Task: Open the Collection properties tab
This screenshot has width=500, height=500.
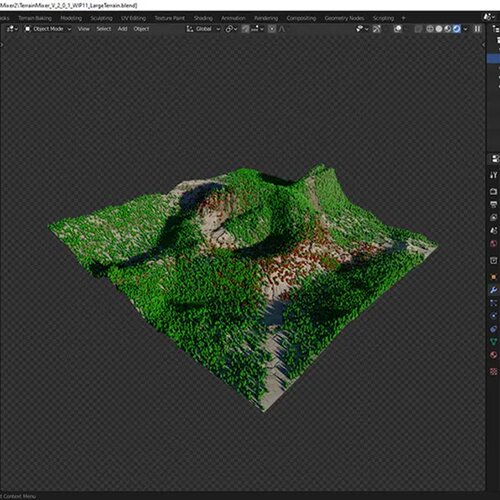Action: 494,260
